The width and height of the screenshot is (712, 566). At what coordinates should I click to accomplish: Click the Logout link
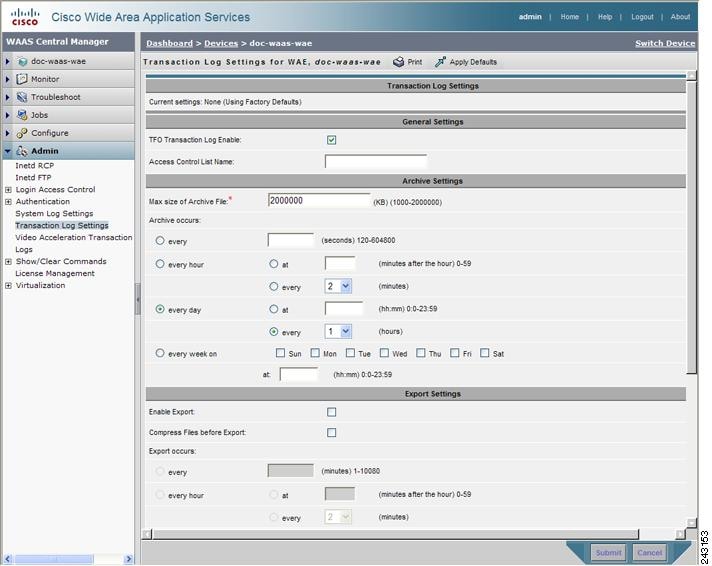pyautogui.click(x=642, y=17)
